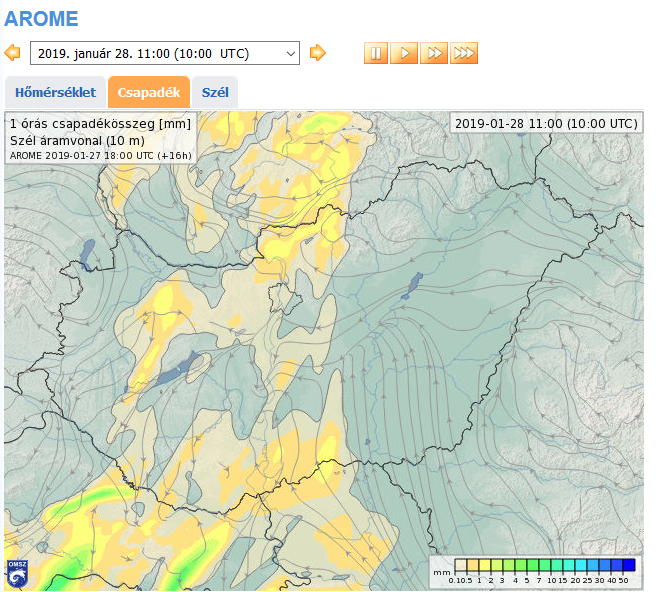Play the animation at normal speed
Viewport: 656px width, 592px height.
click(404, 53)
